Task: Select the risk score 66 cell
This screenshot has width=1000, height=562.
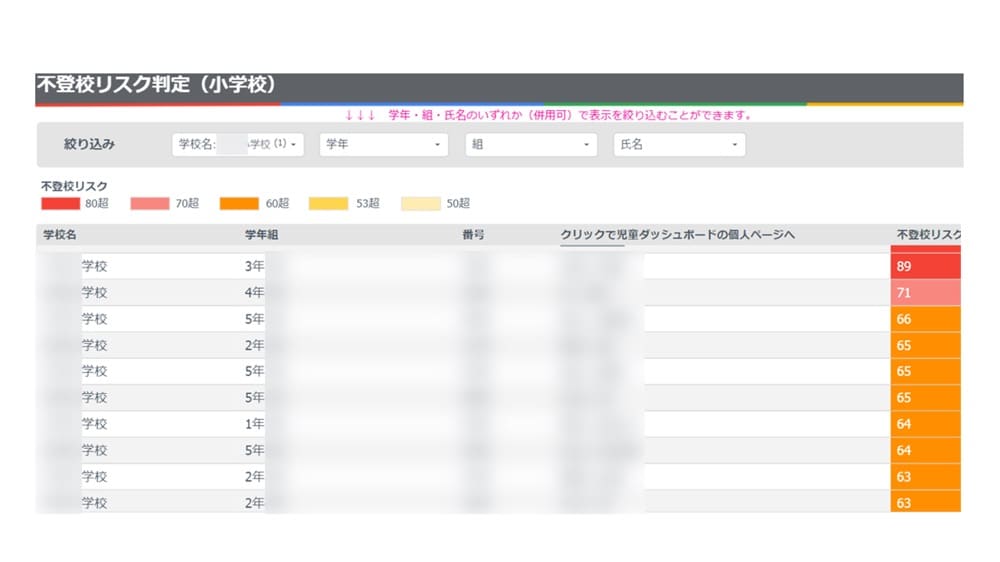Action: point(924,319)
